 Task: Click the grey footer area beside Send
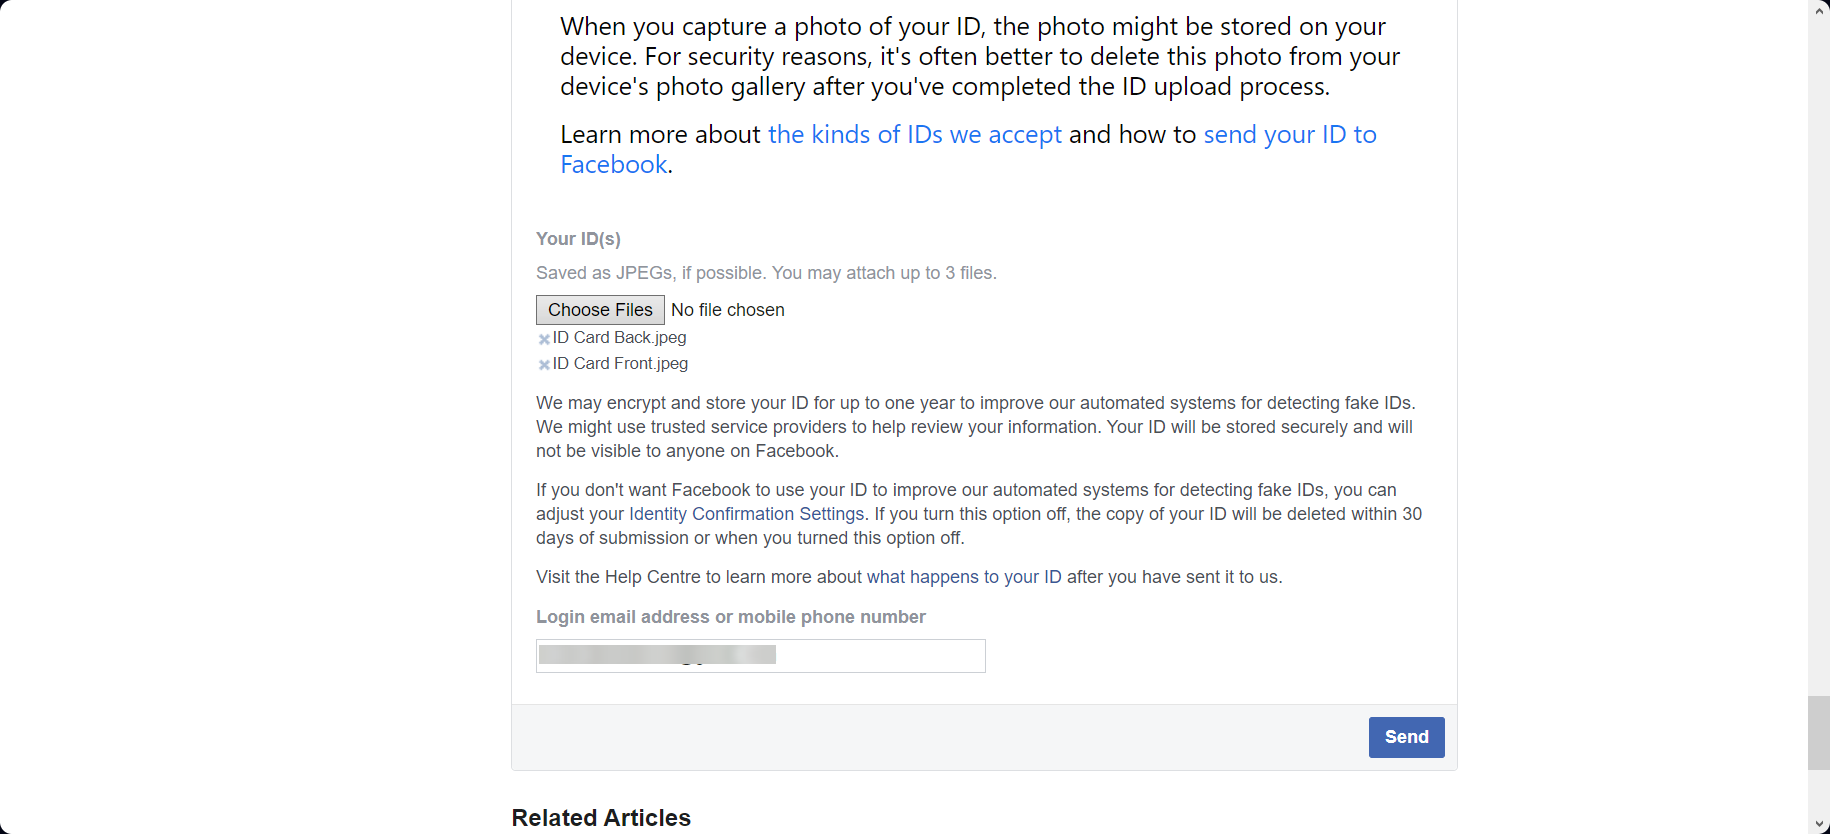(900, 737)
